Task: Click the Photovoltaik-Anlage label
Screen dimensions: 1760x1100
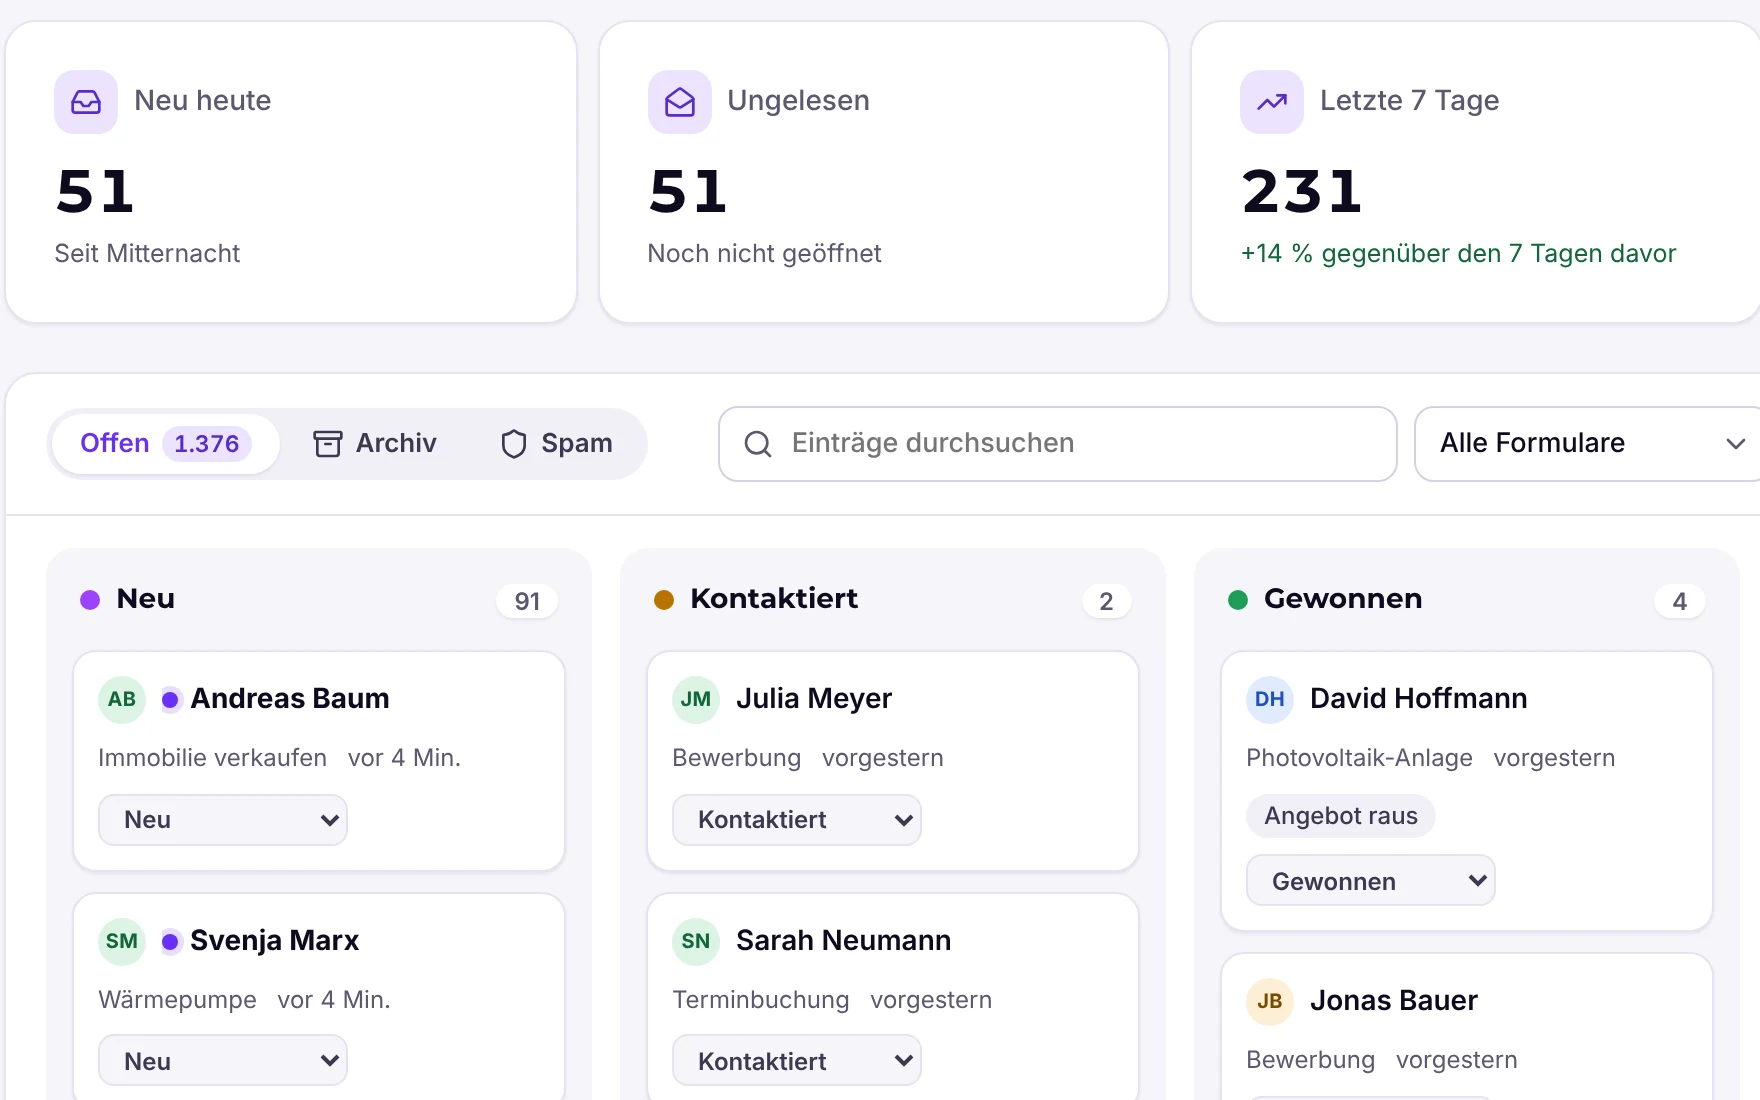Action: tap(1359, 758)
